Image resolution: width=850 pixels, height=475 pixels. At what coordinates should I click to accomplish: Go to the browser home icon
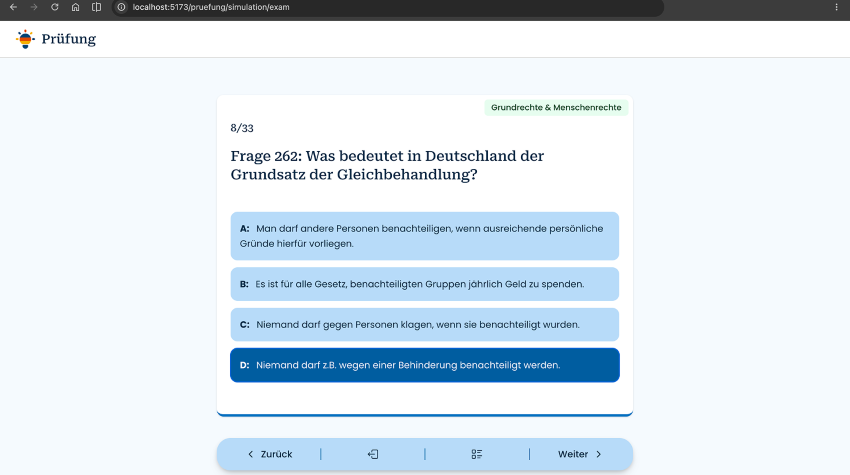click(x=75, y=7)
